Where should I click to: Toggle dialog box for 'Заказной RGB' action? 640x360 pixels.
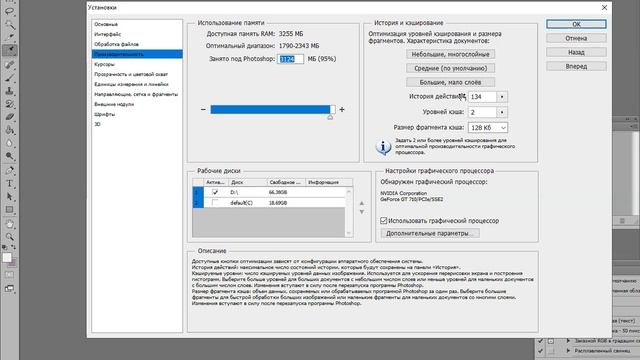(x=551, y=340)
